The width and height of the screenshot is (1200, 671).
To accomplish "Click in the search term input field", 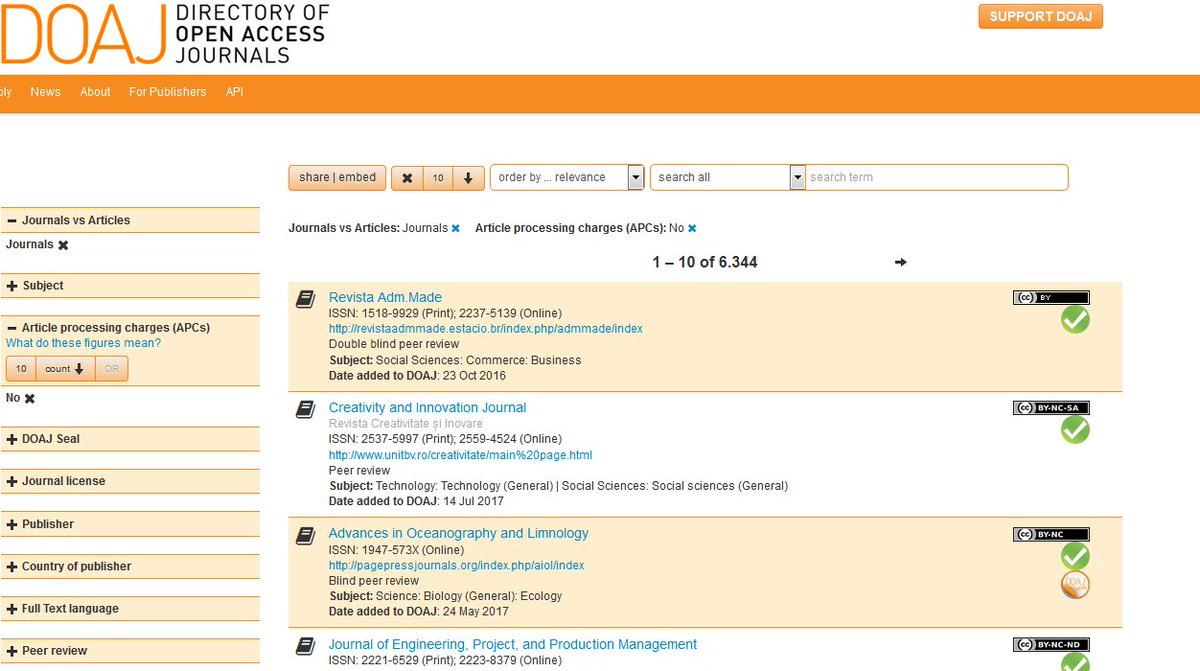I will [x=937, y=177].
